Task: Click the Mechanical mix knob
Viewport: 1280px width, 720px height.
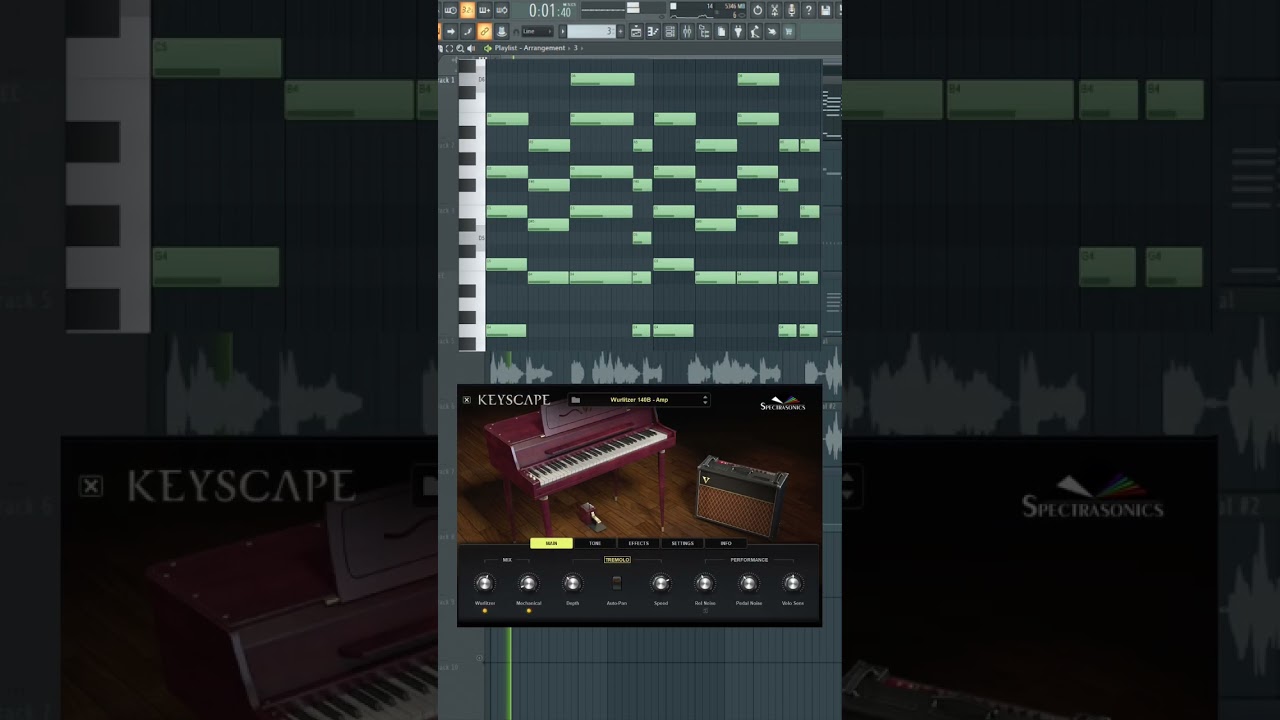Action: tap(529, 583)
